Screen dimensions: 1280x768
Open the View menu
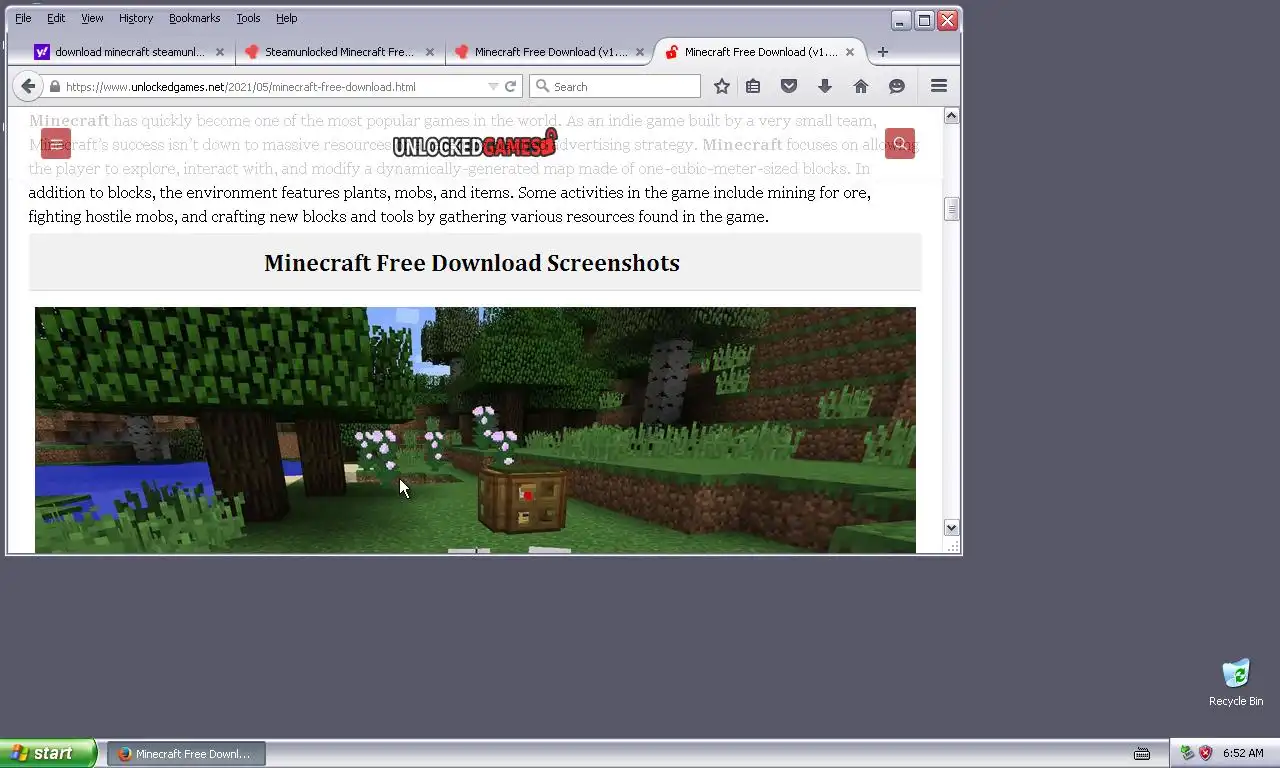click(92, 18)
